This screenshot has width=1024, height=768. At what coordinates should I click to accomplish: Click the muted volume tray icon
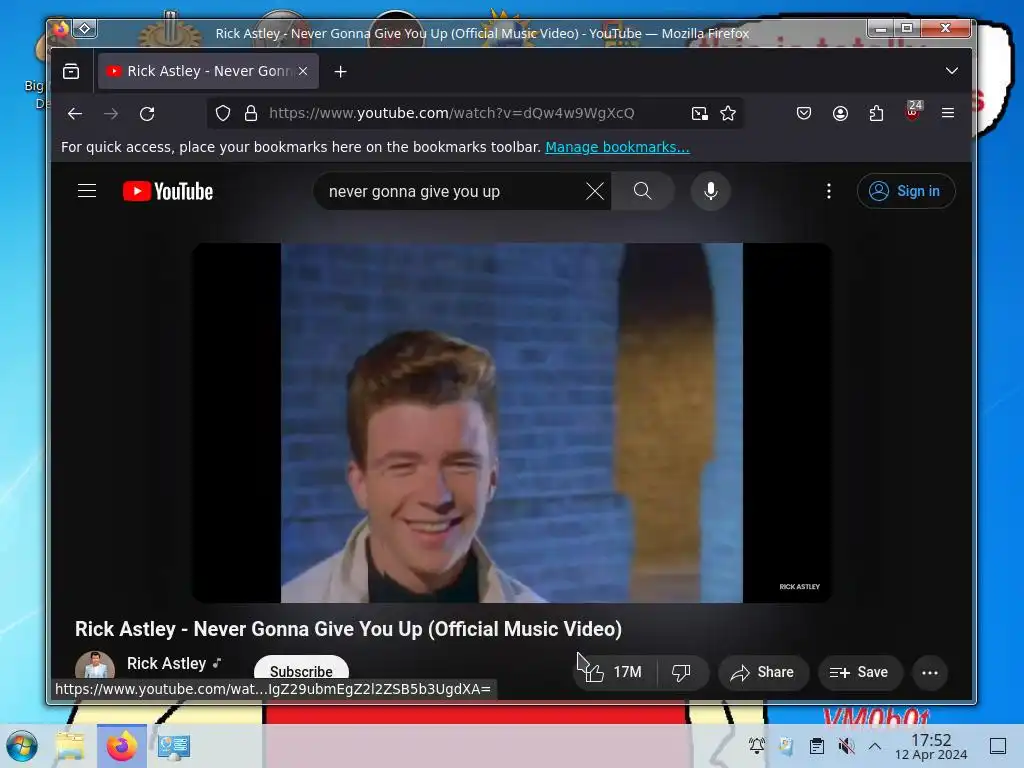click(846, 746)
